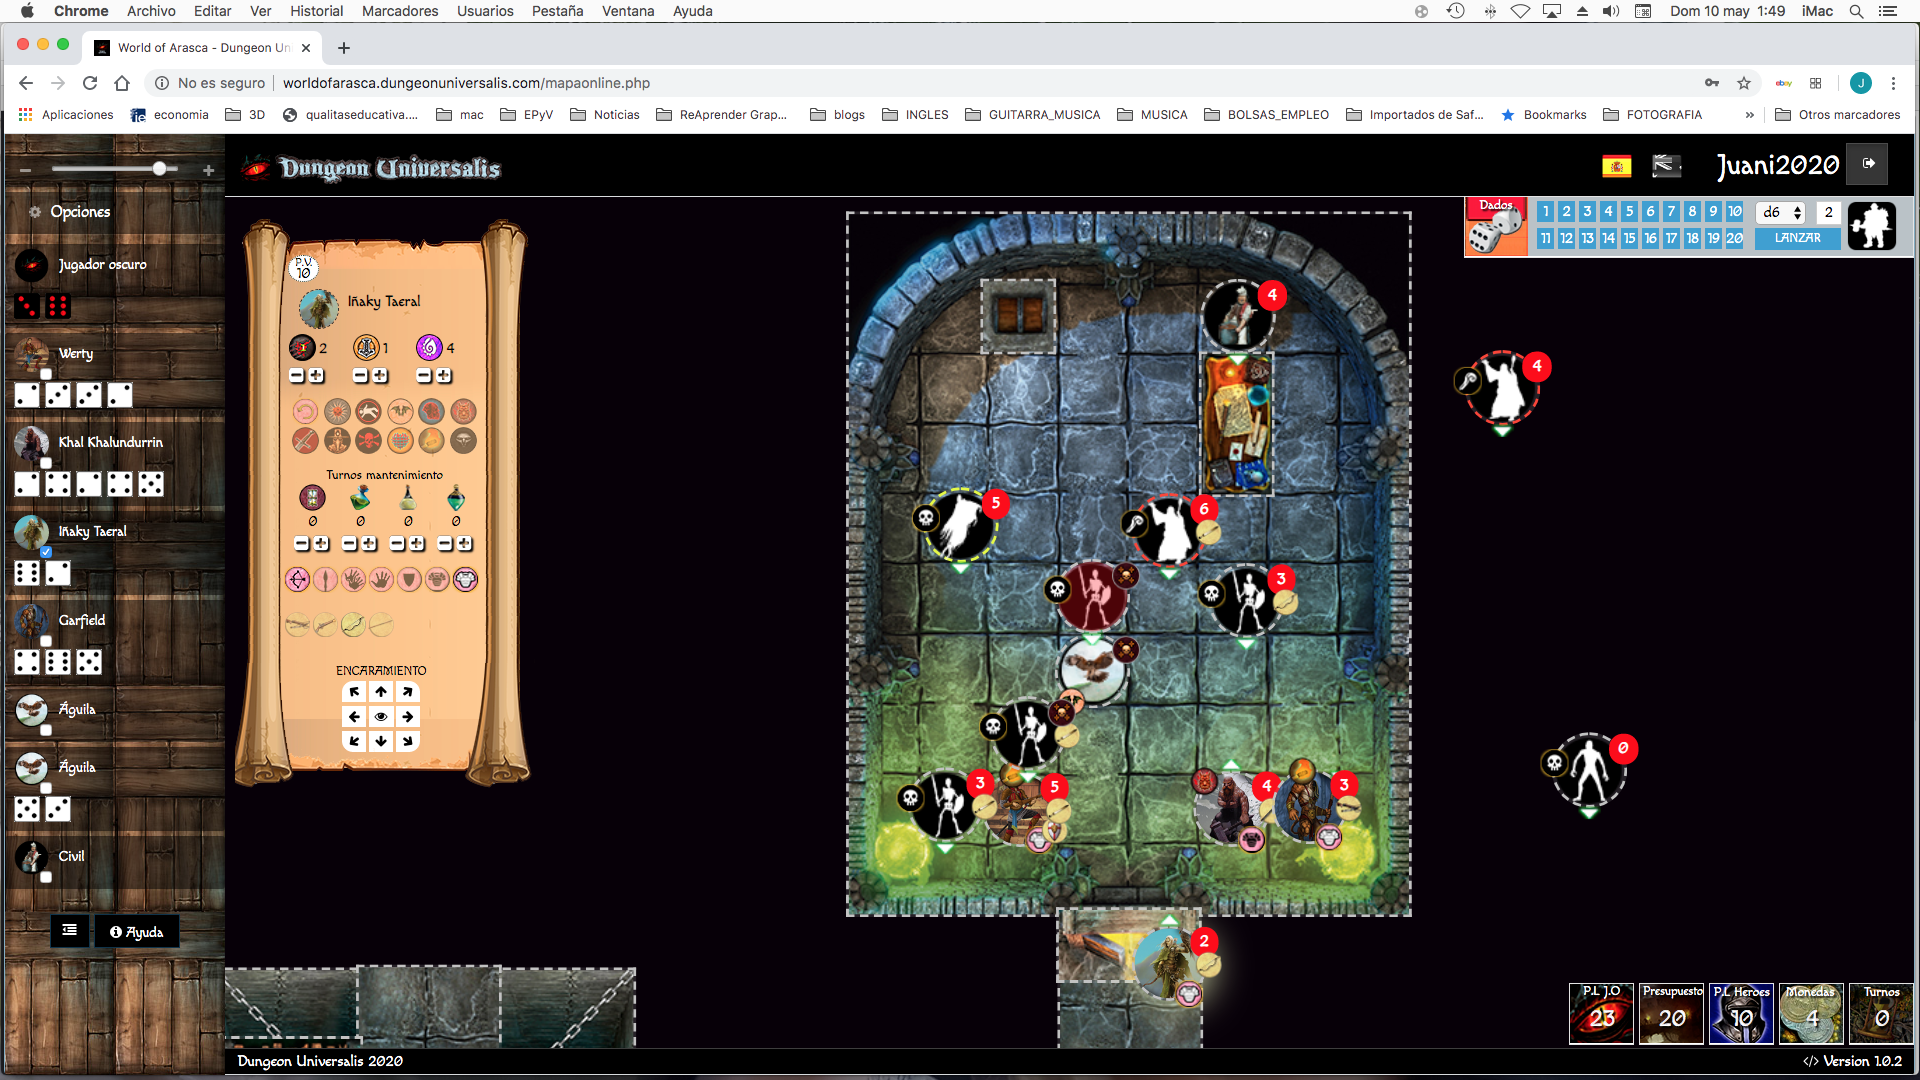This screenshot has width=1920, height=1080.
Task: Open the Historial menu
Action: 316,11
